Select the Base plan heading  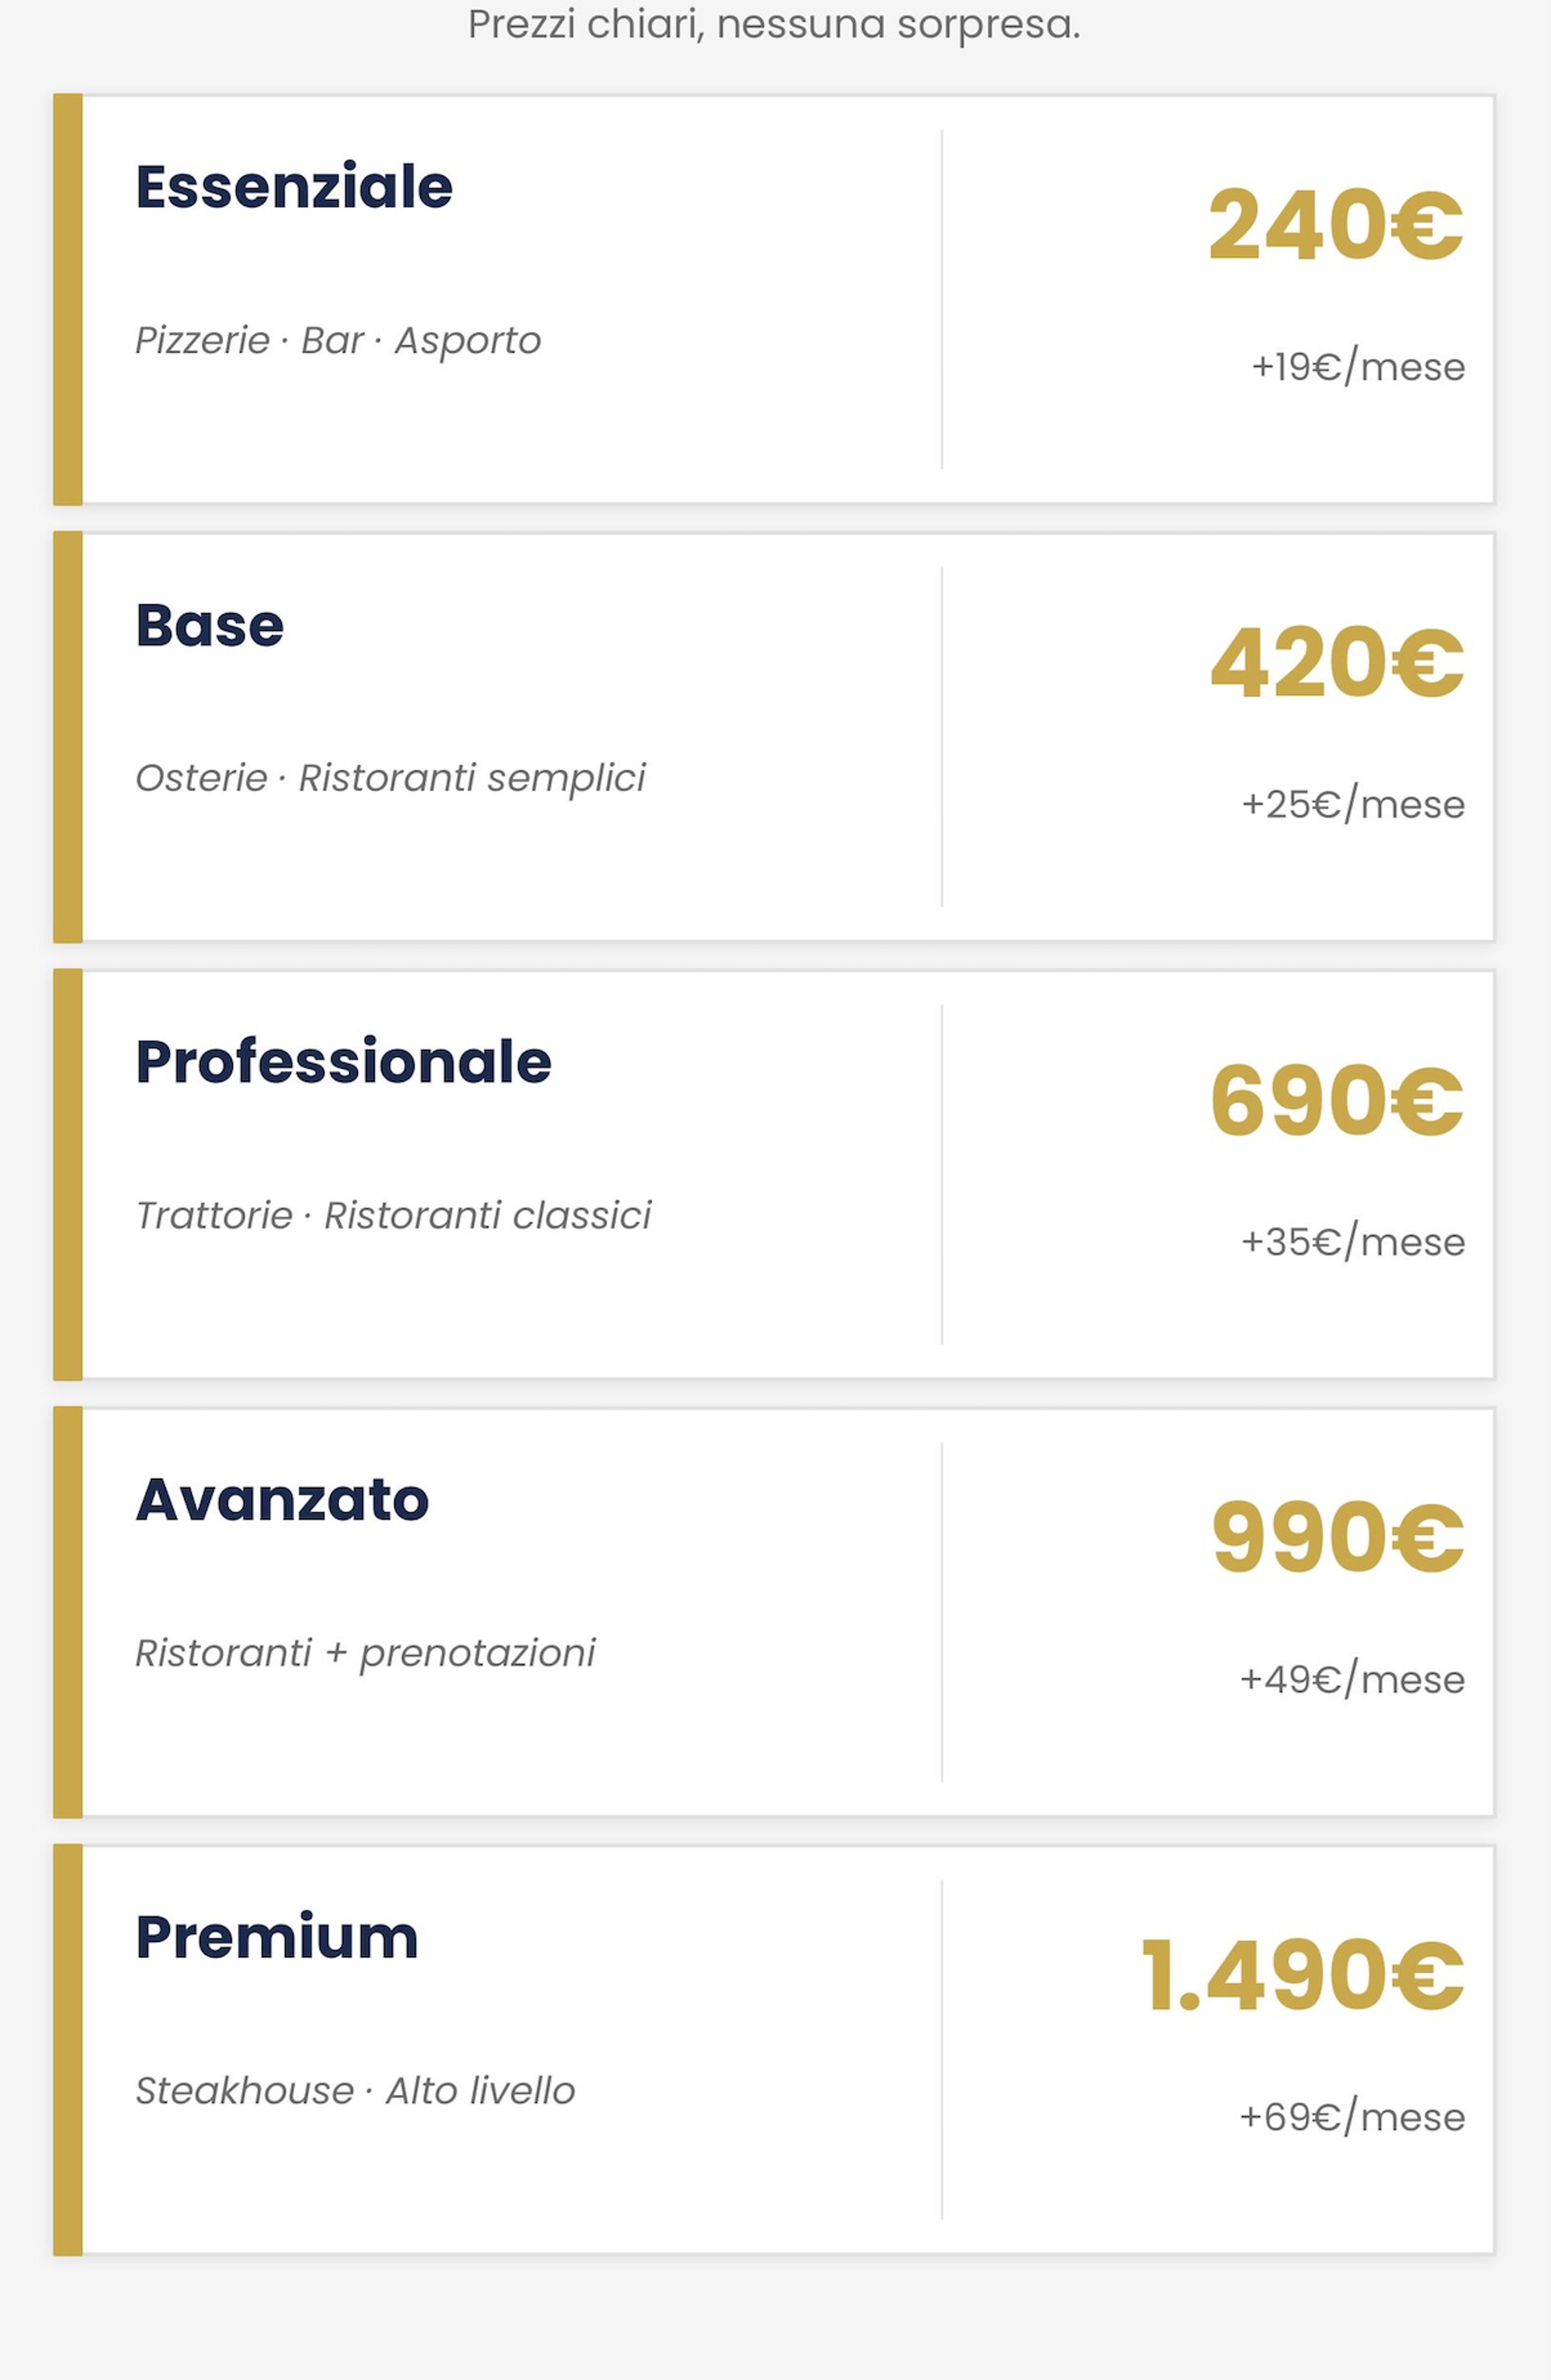(x=210, y=625)
